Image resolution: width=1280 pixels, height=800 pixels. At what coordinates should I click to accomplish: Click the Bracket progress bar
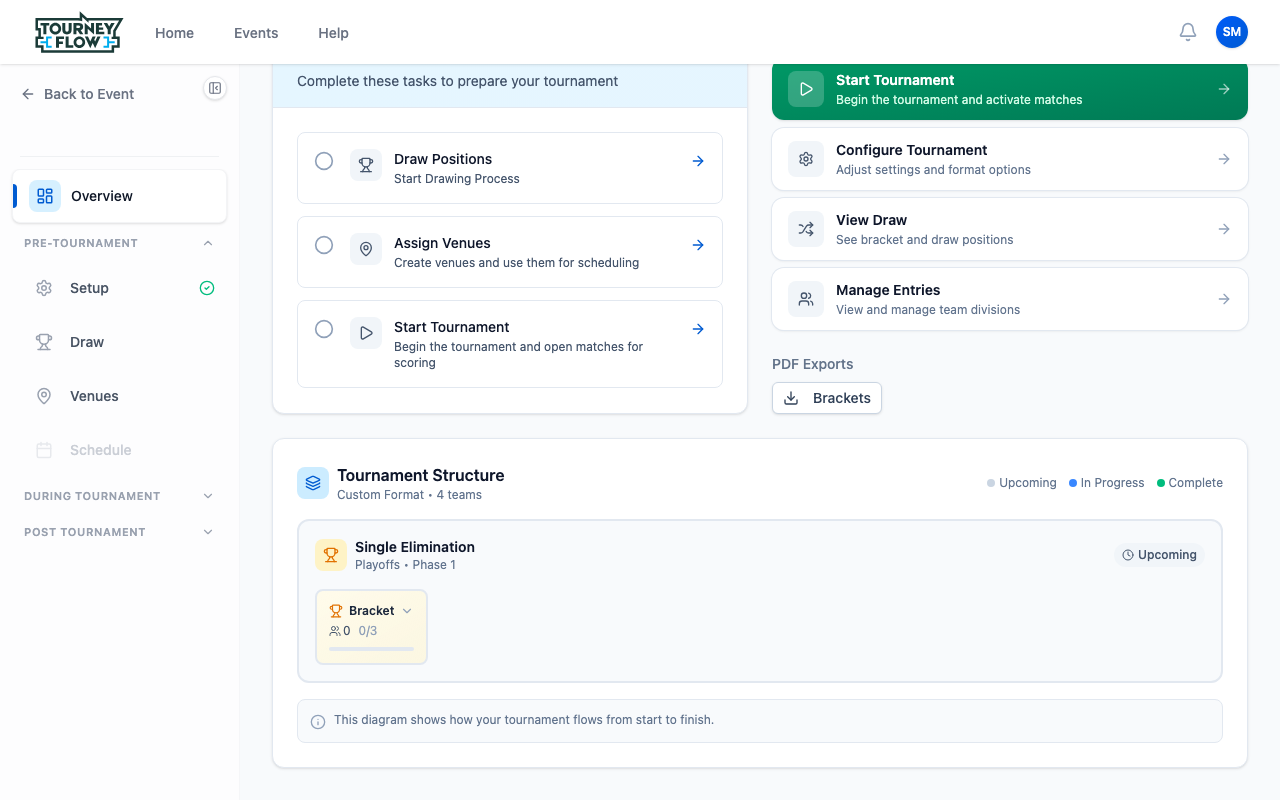click(371, 649)
